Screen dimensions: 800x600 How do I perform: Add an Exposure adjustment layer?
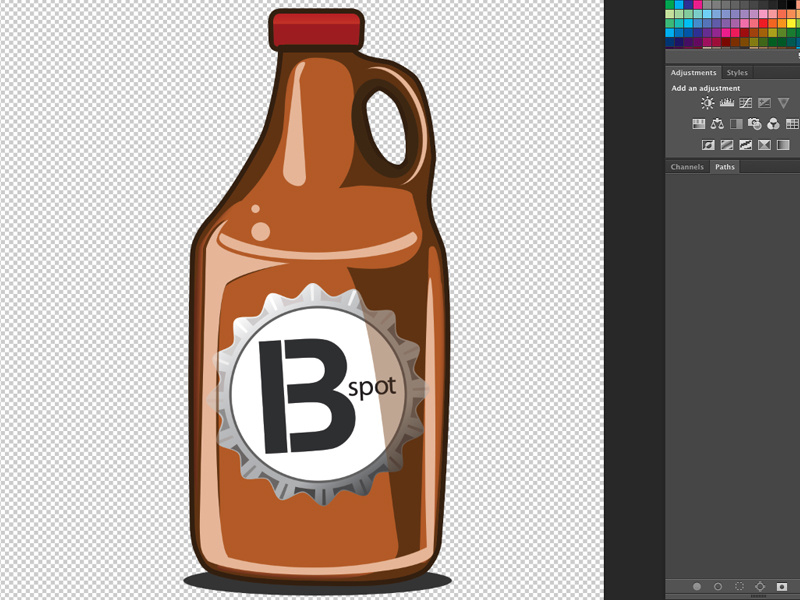pyautogui.click(x=764, y=103)
